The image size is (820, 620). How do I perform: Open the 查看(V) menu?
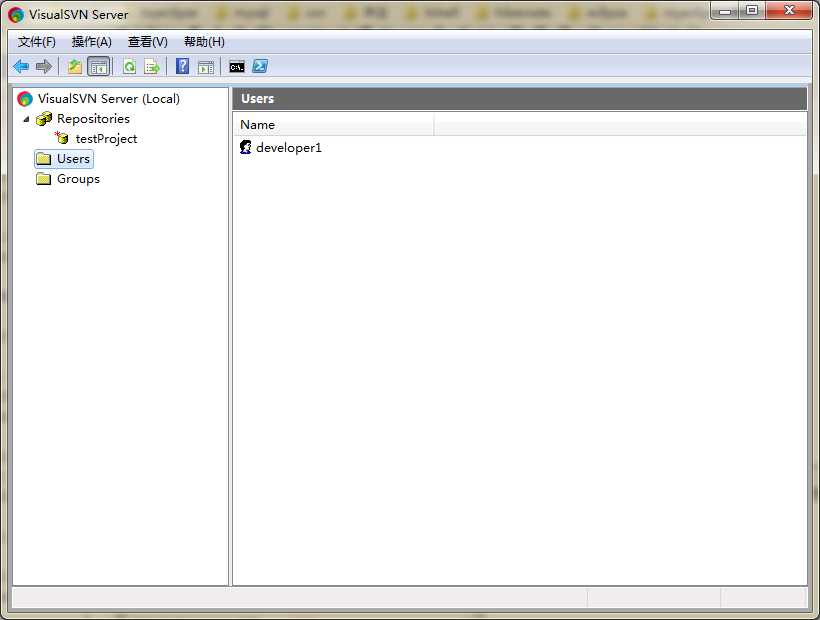(148, 42)
